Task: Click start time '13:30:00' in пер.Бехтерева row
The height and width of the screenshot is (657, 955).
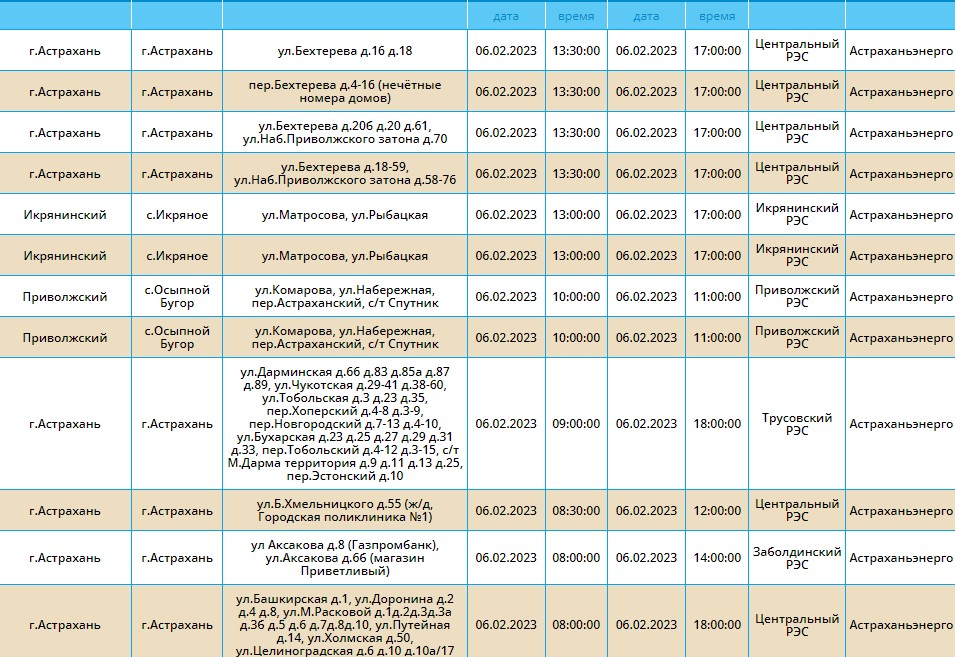Action: point(577,92)
